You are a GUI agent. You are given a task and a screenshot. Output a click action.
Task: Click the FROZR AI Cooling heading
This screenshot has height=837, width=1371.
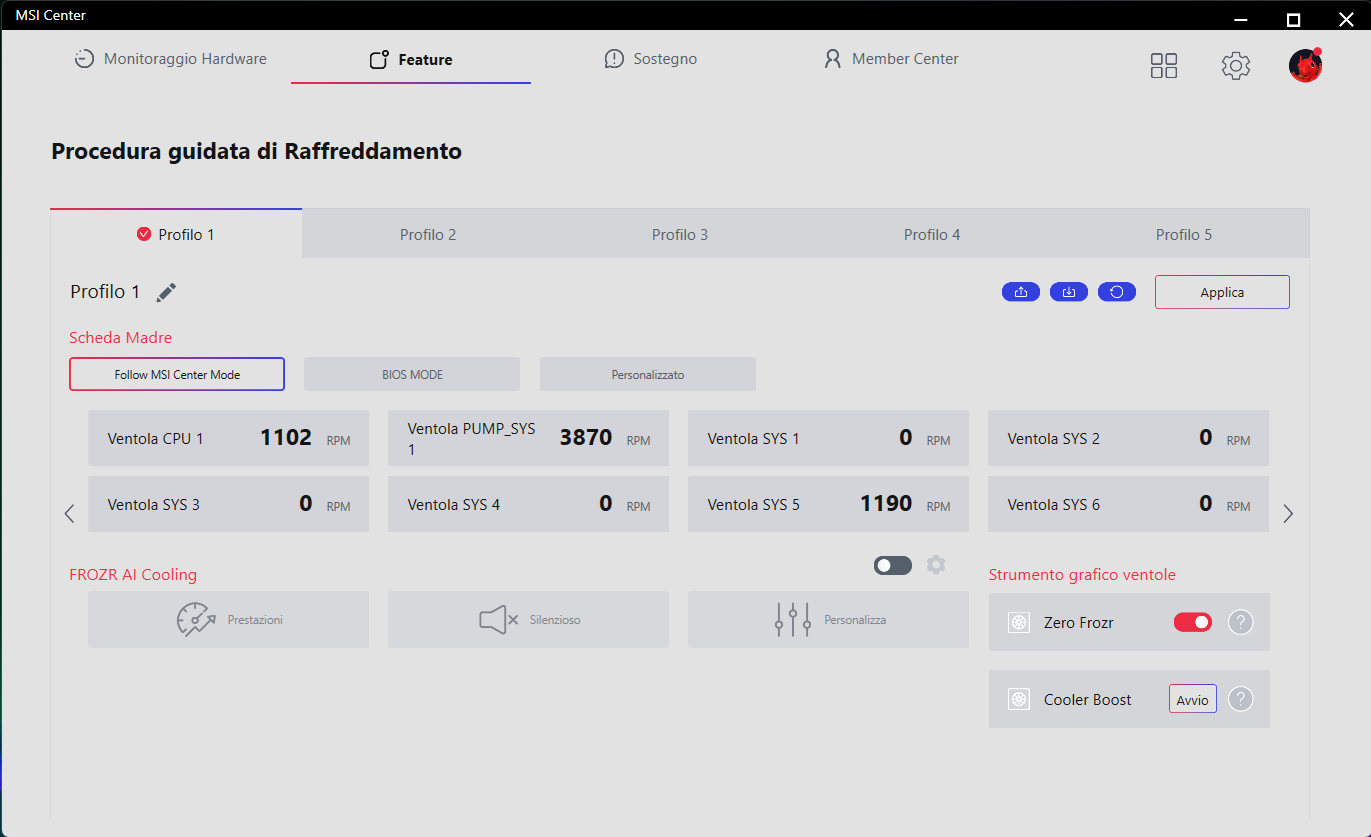click(x=133, y=575)
